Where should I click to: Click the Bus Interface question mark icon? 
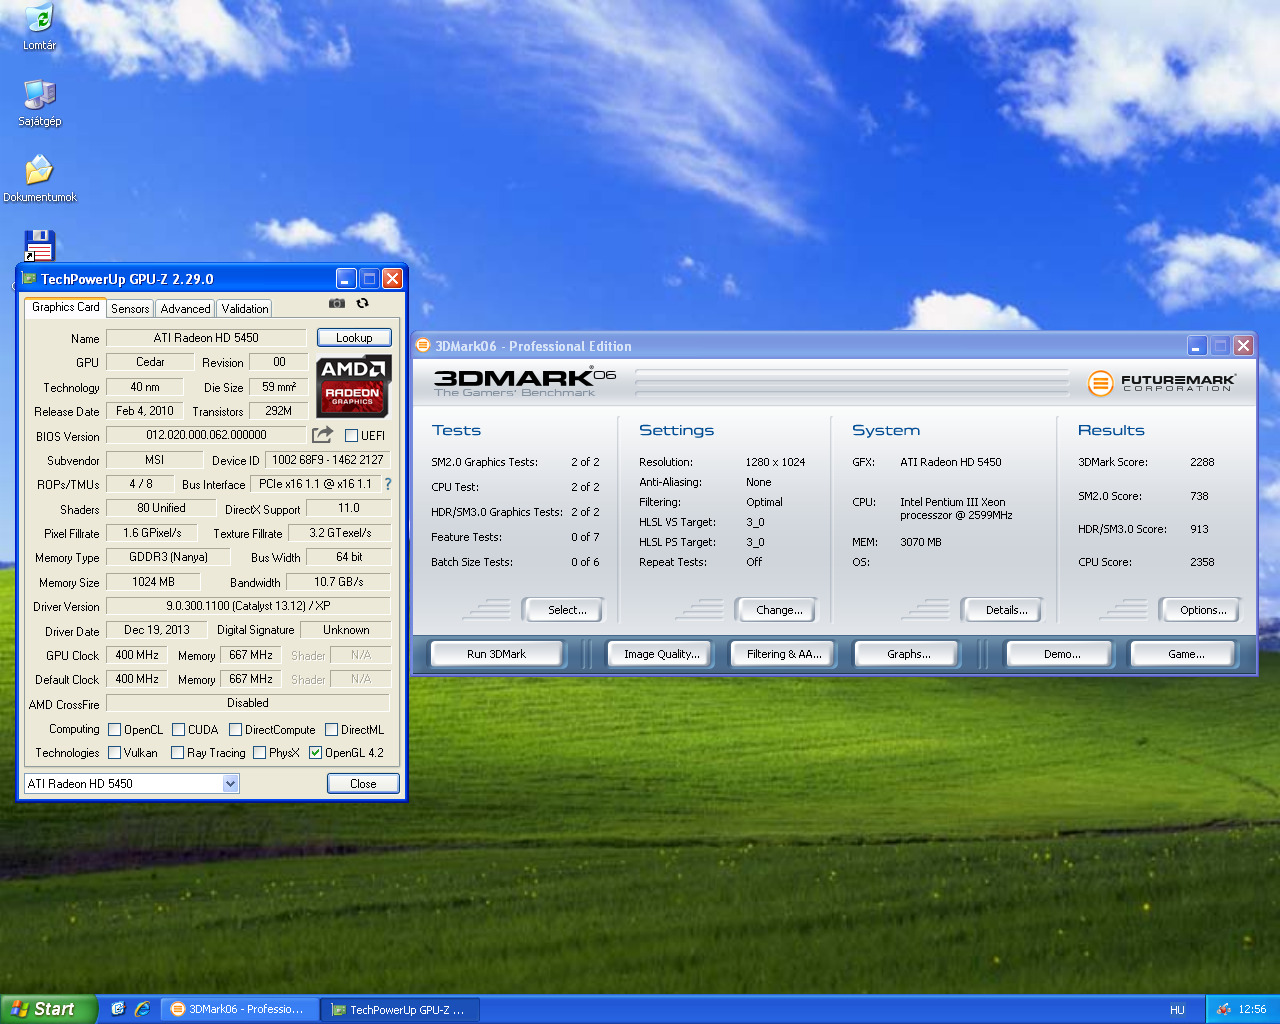[x=388, y=484]
